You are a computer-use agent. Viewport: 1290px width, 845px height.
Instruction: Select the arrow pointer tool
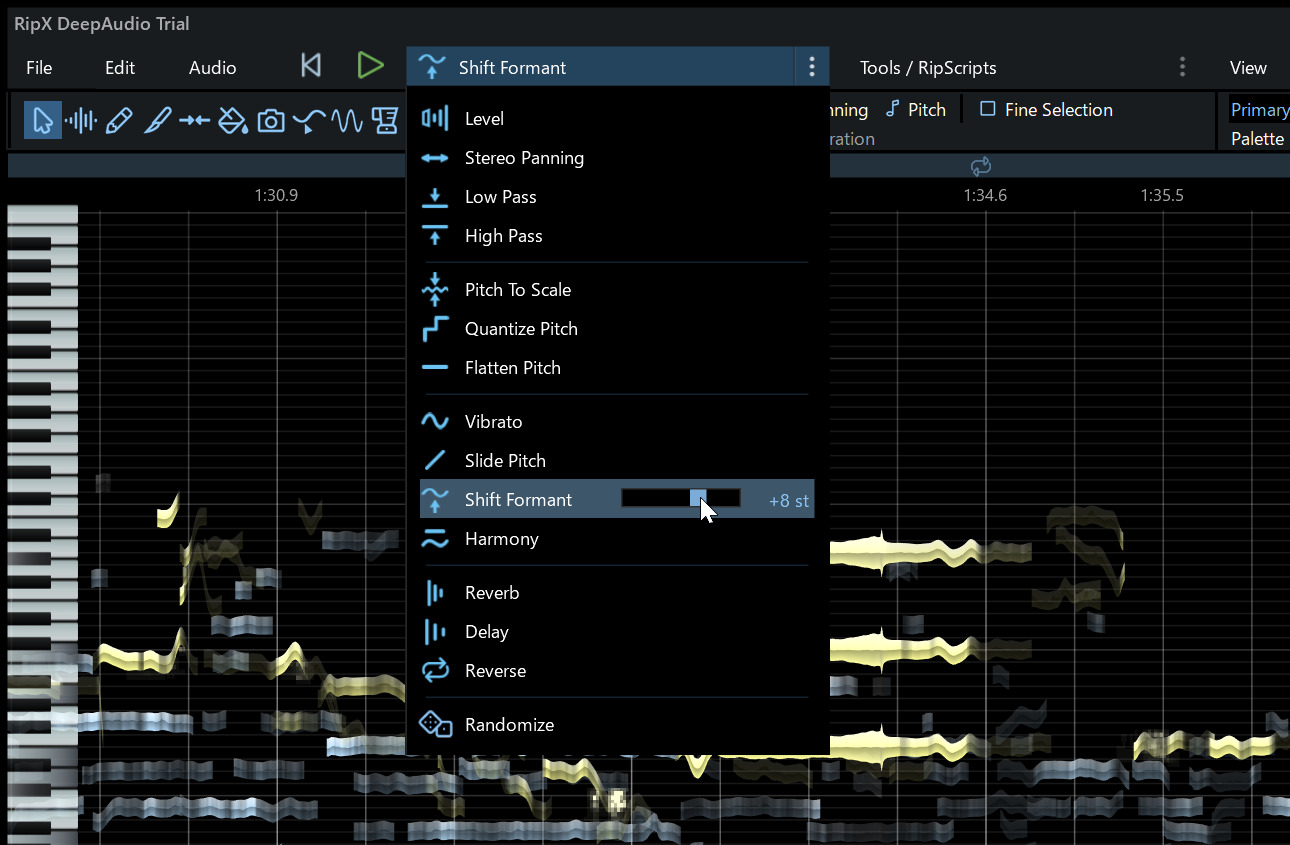43,121
